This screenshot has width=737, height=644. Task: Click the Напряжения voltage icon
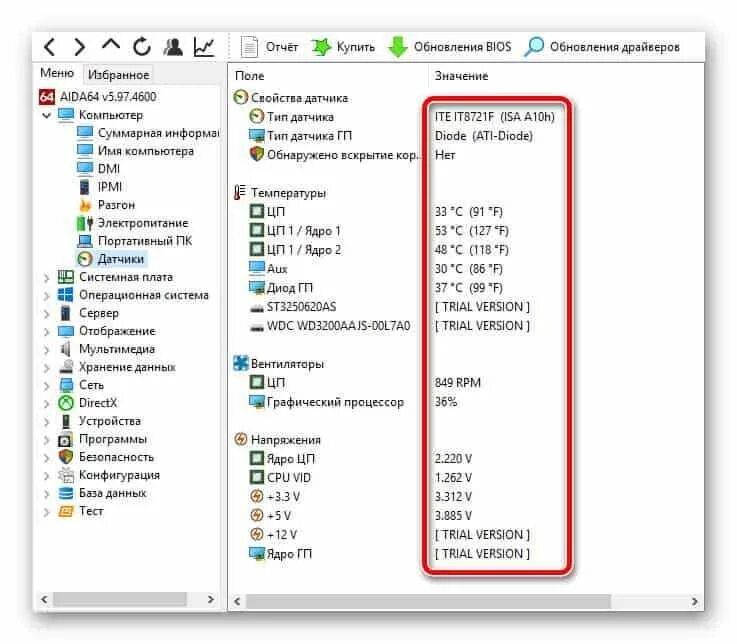(241, 439)
